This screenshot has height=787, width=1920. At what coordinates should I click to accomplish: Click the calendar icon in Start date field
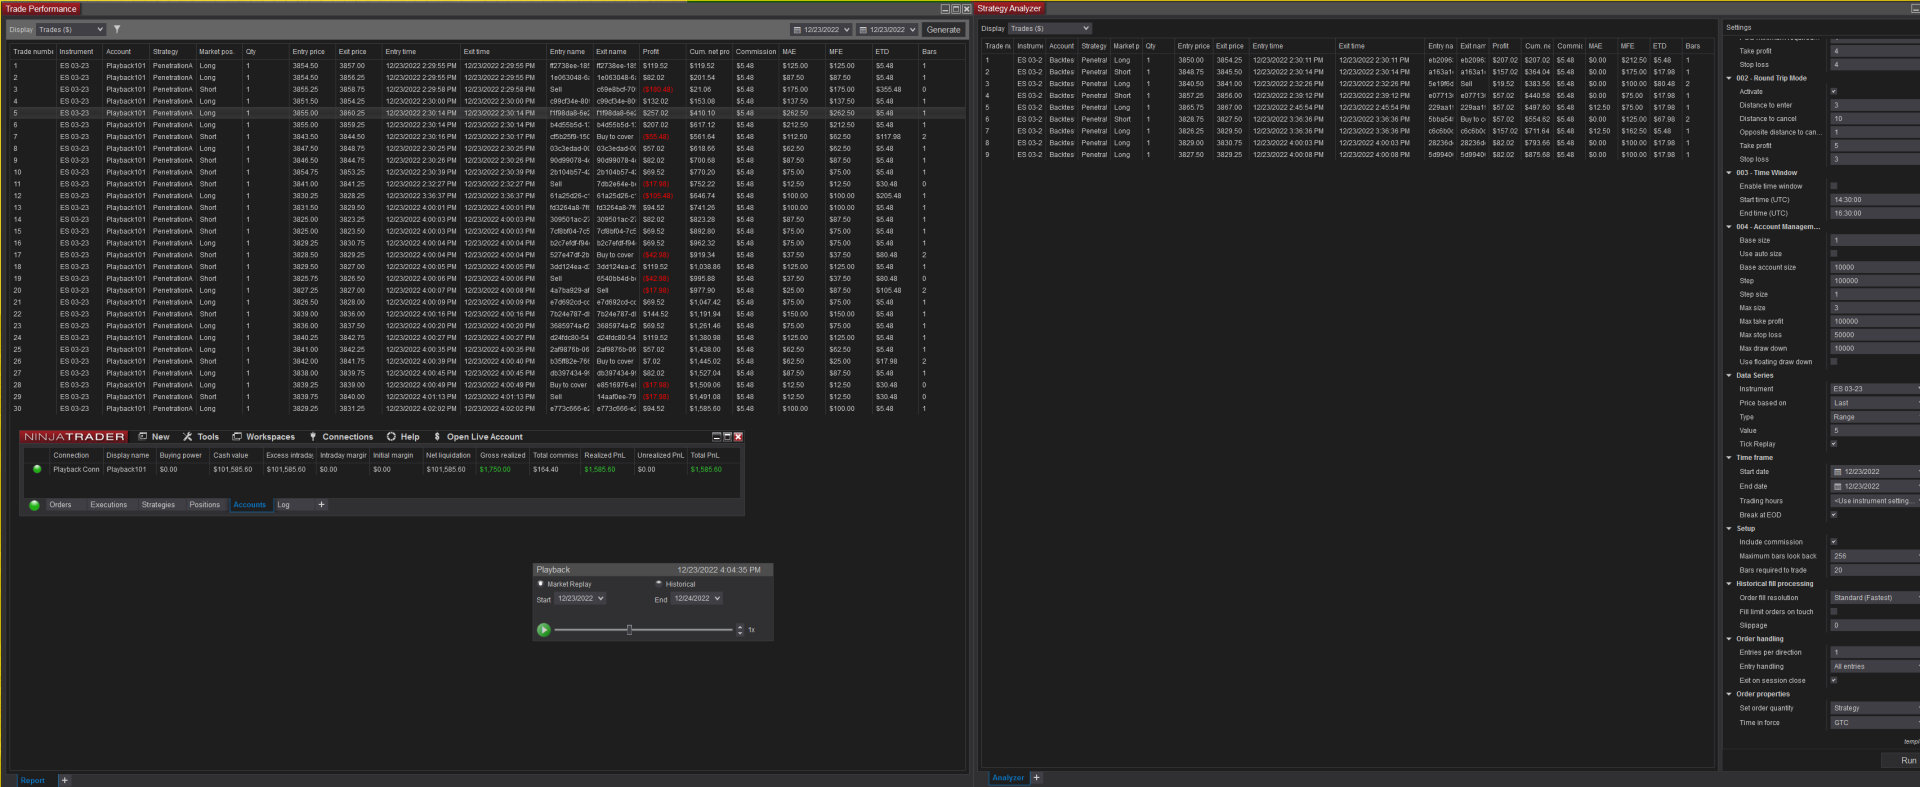coord(1837,472)
